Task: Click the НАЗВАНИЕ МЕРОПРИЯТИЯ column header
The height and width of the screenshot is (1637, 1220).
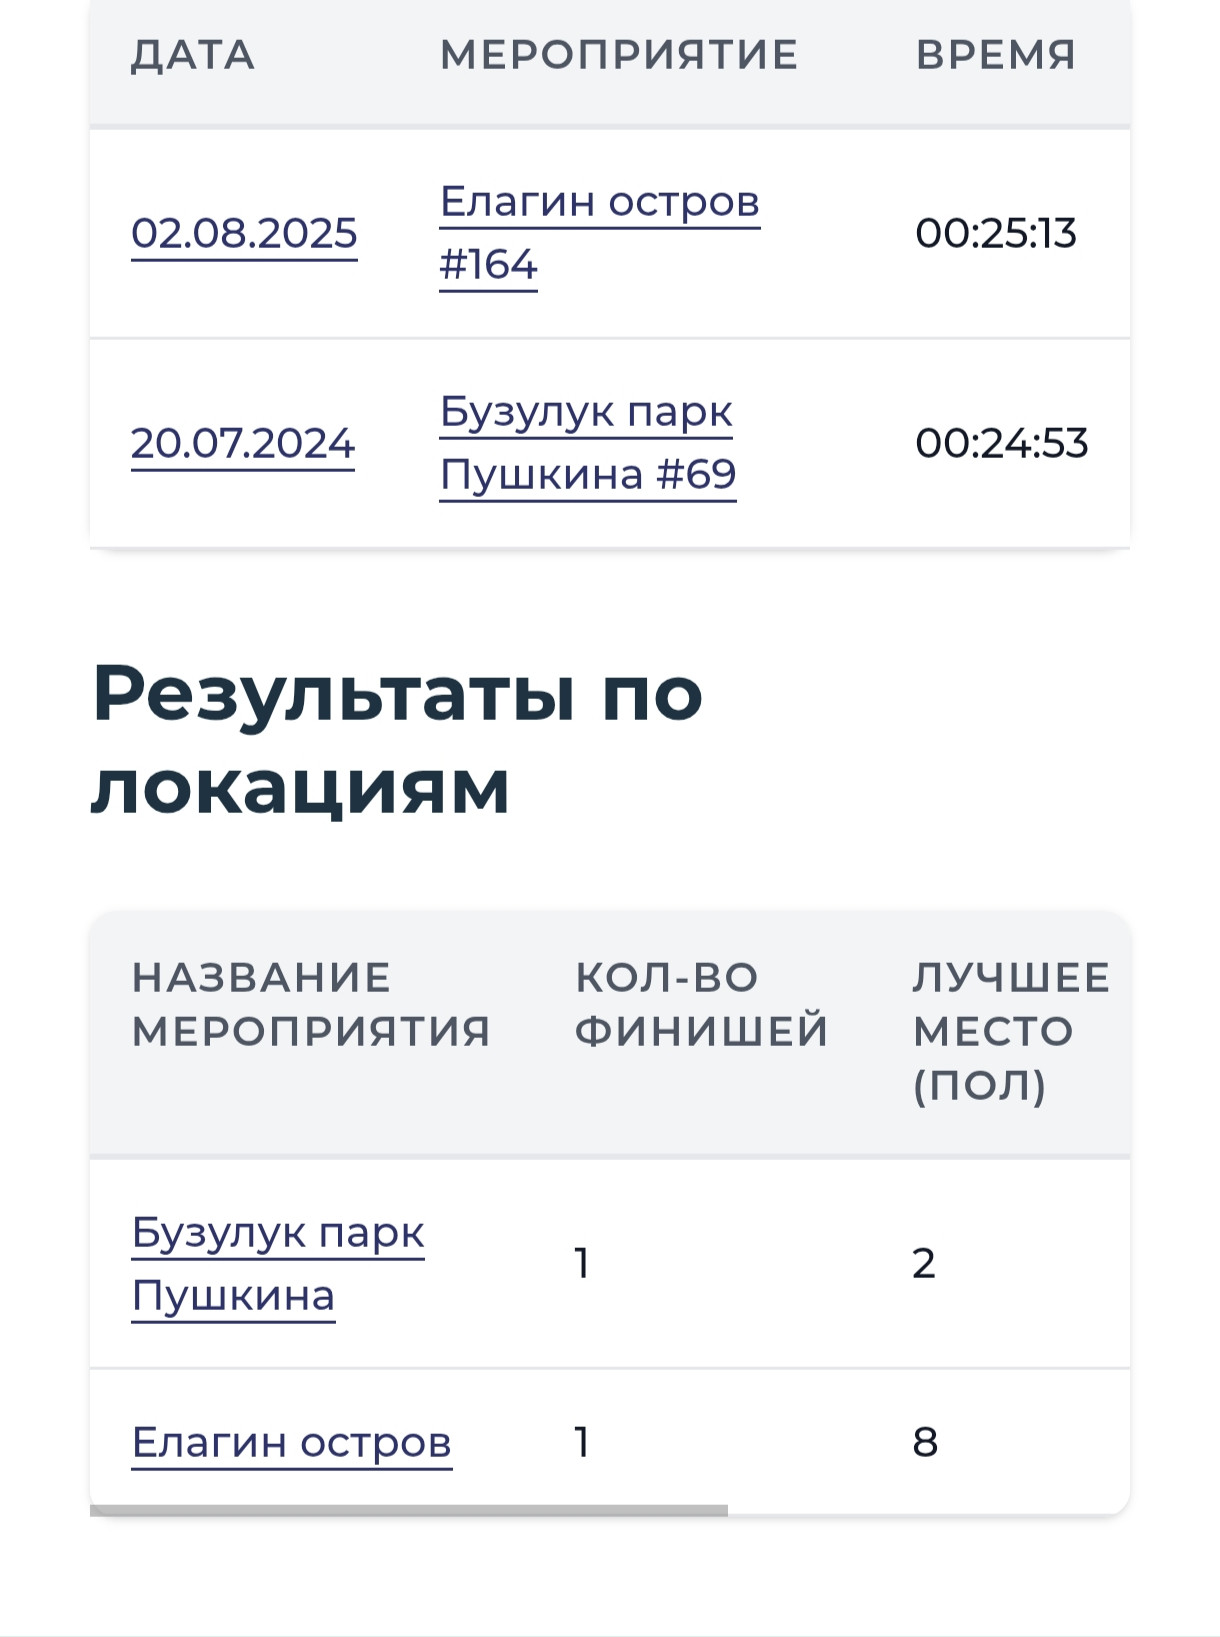Action: coord(311,1004)
